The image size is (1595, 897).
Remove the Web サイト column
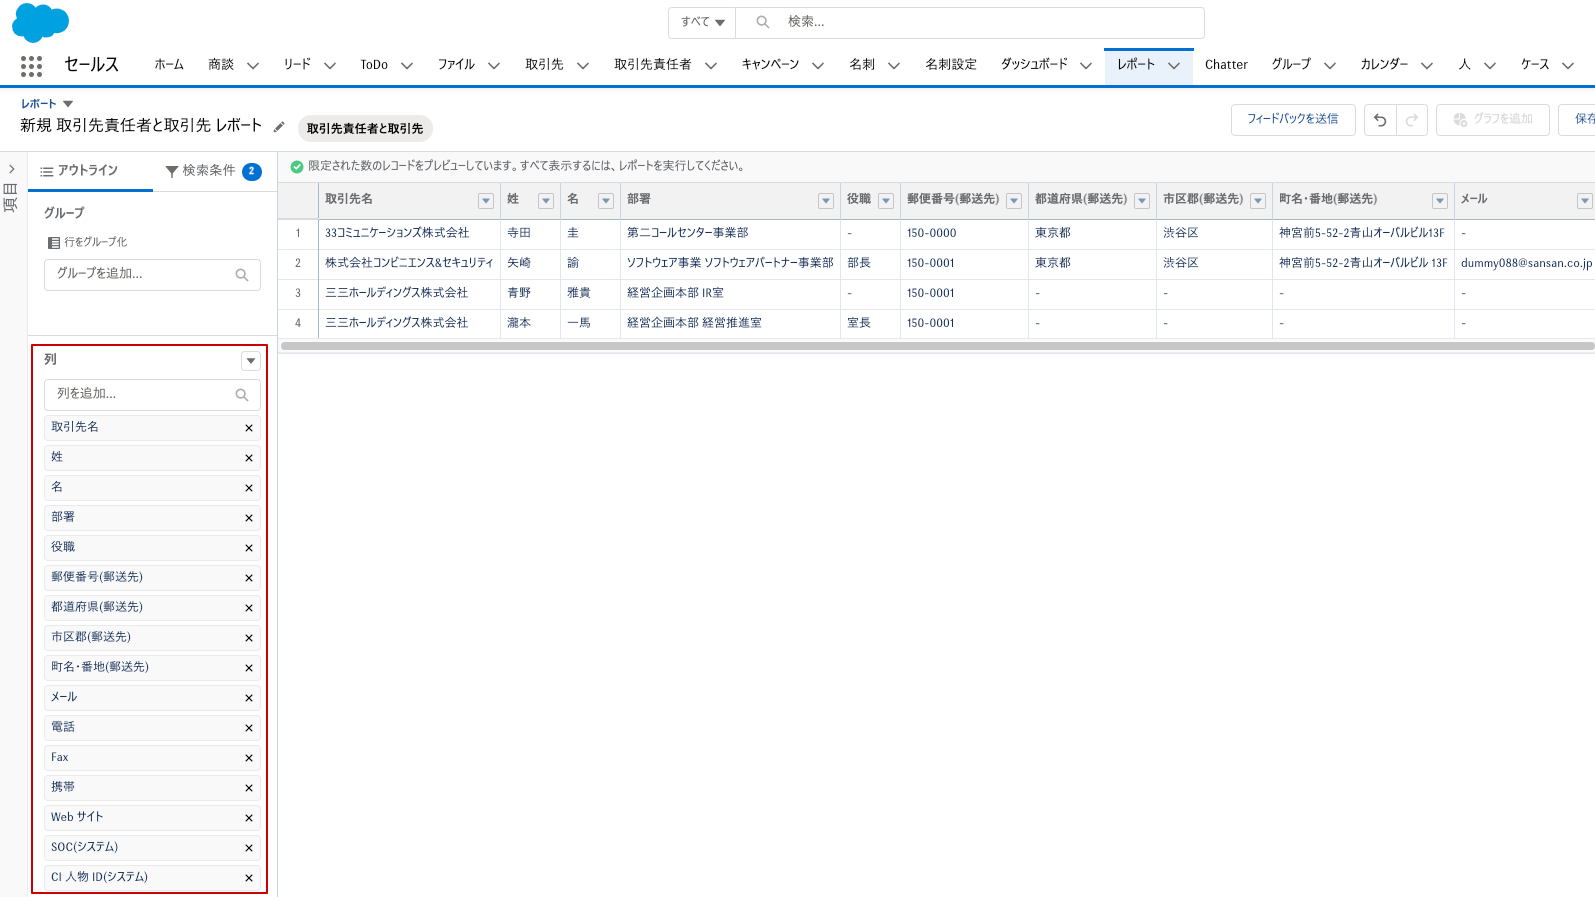249,818
